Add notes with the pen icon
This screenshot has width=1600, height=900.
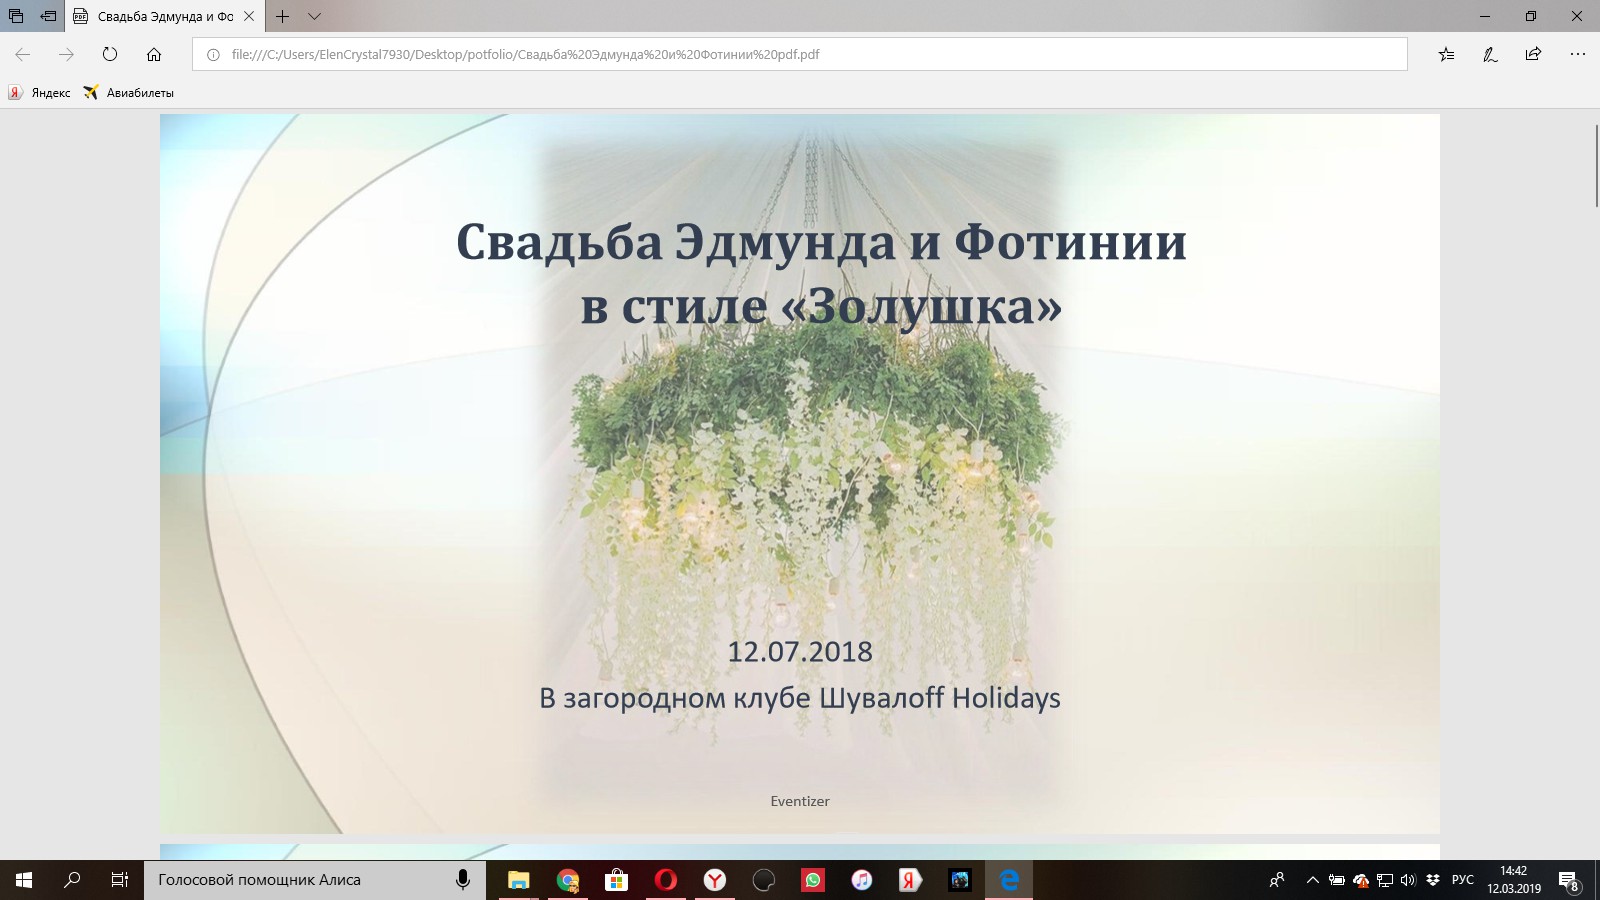(1490, 54)
